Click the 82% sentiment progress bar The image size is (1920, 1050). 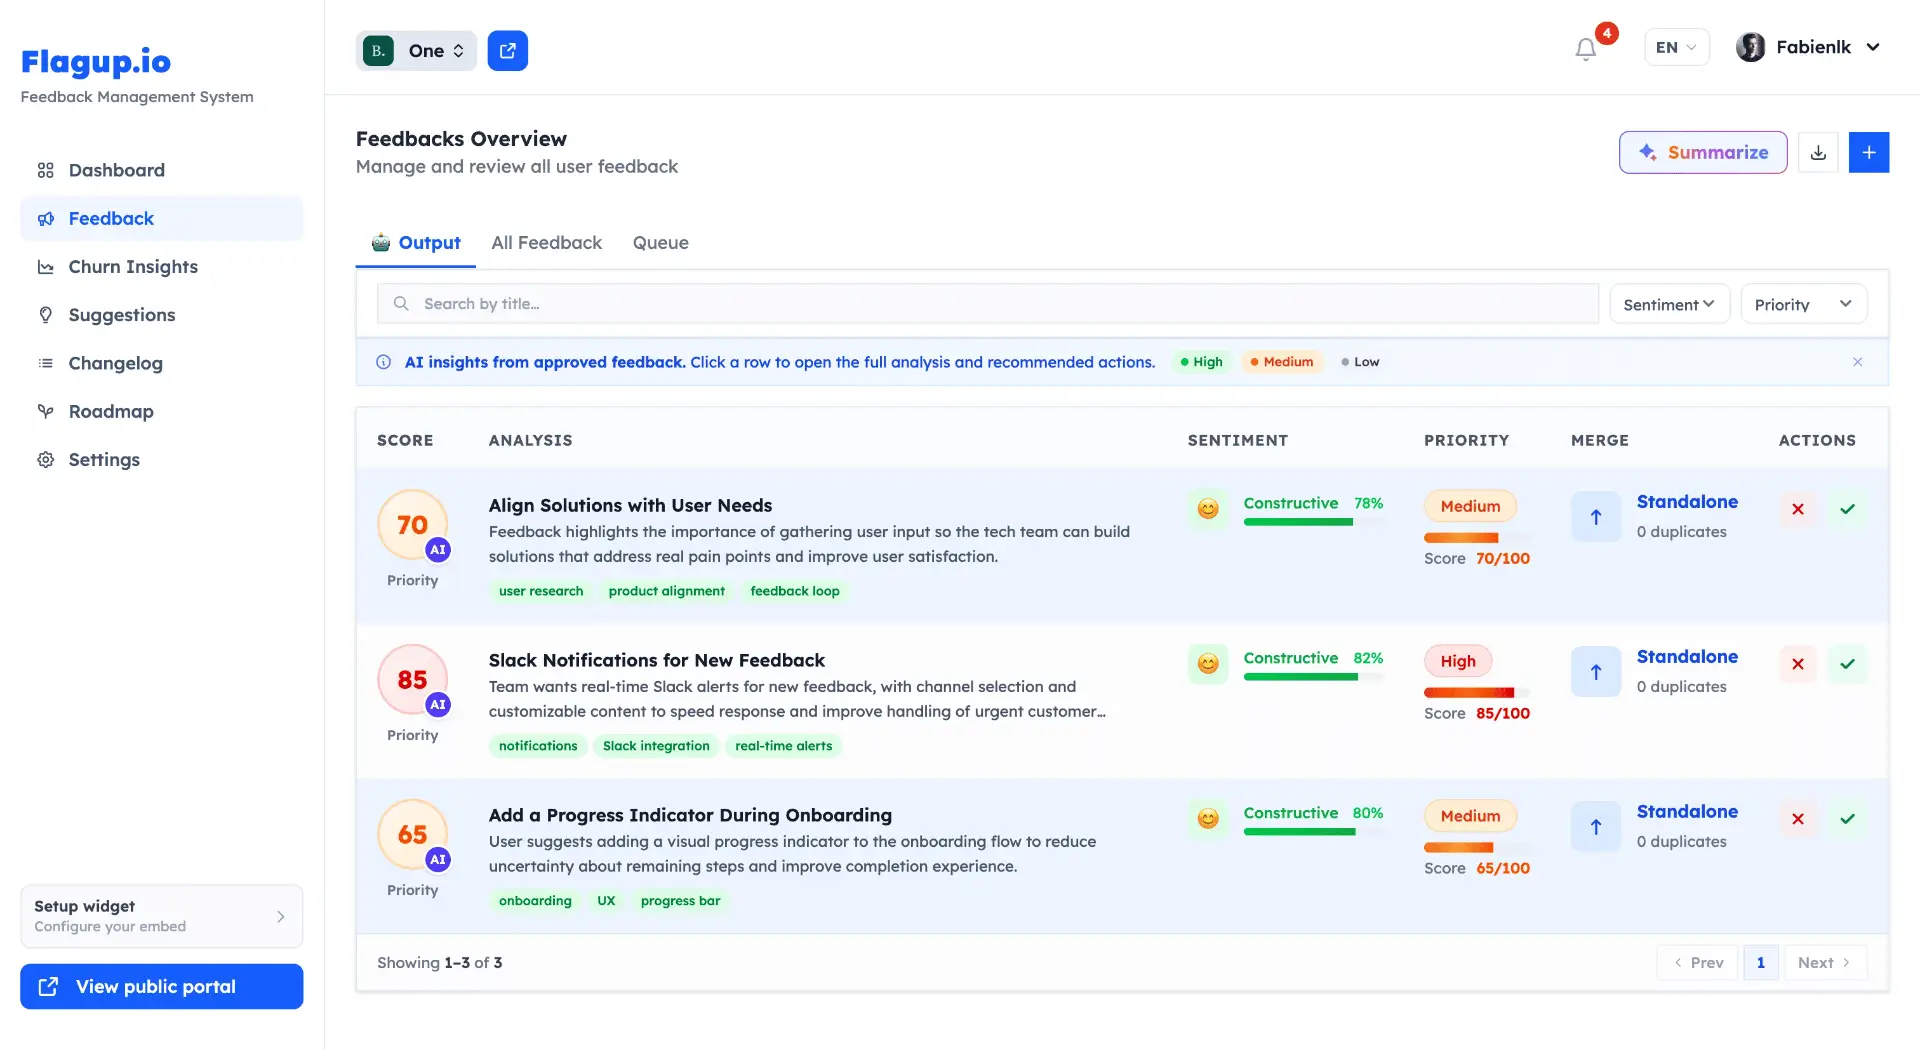[1313, 678]
